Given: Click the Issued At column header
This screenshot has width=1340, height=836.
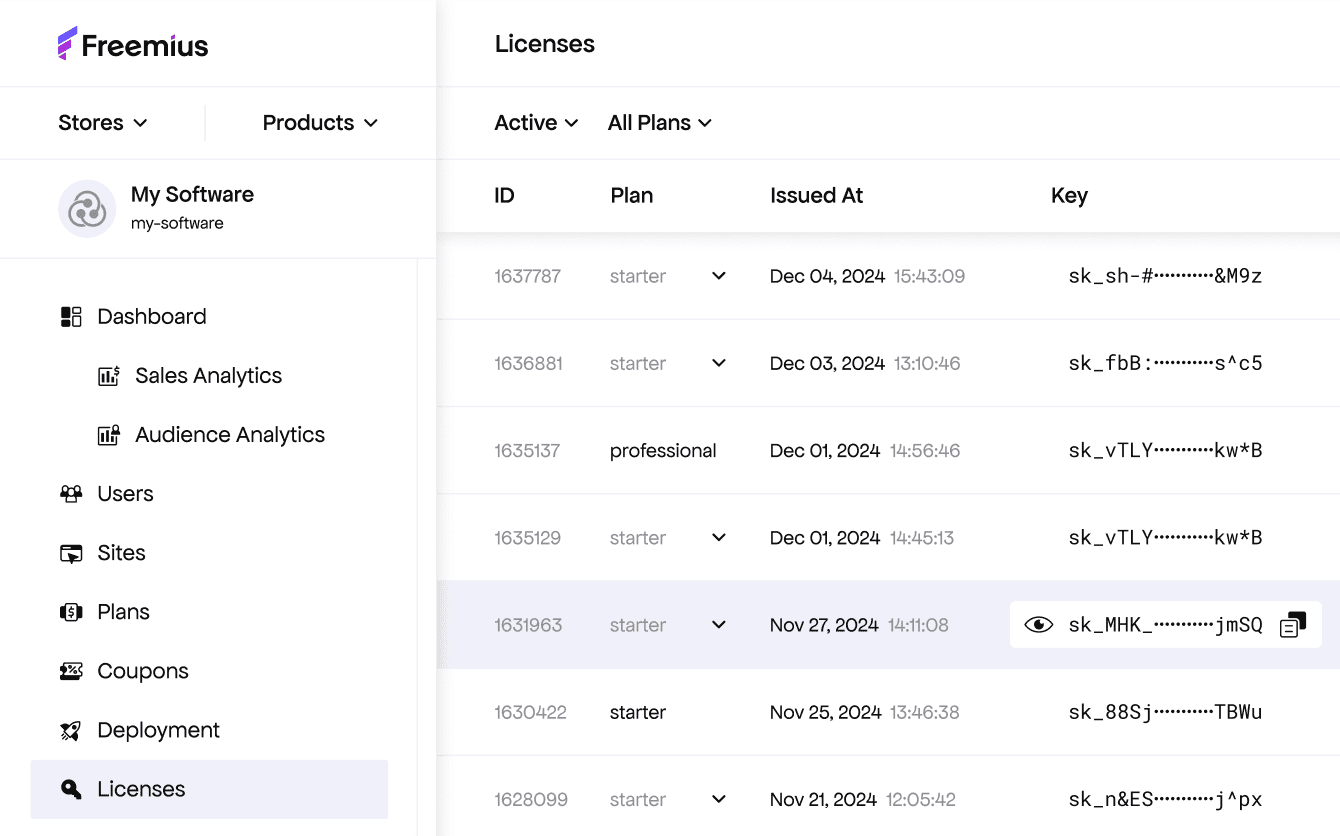Looking at the screenshot, I should pos(816,196).
